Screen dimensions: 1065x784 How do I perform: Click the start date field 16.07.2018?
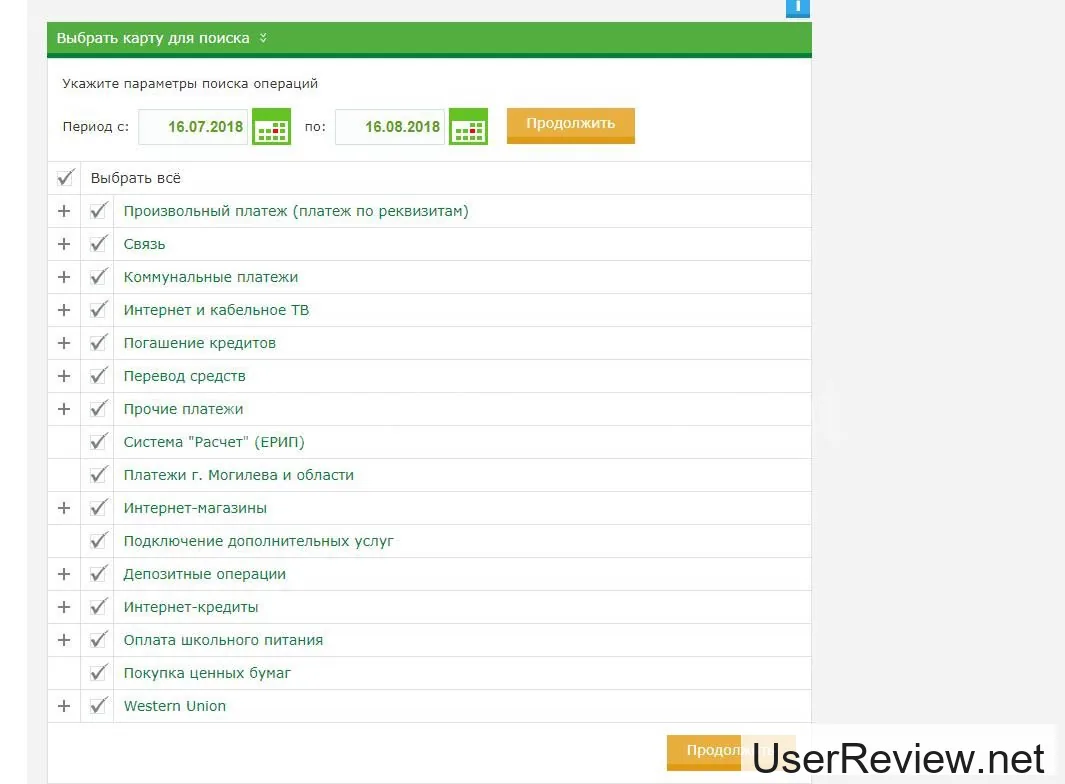[x=194, y=127]
